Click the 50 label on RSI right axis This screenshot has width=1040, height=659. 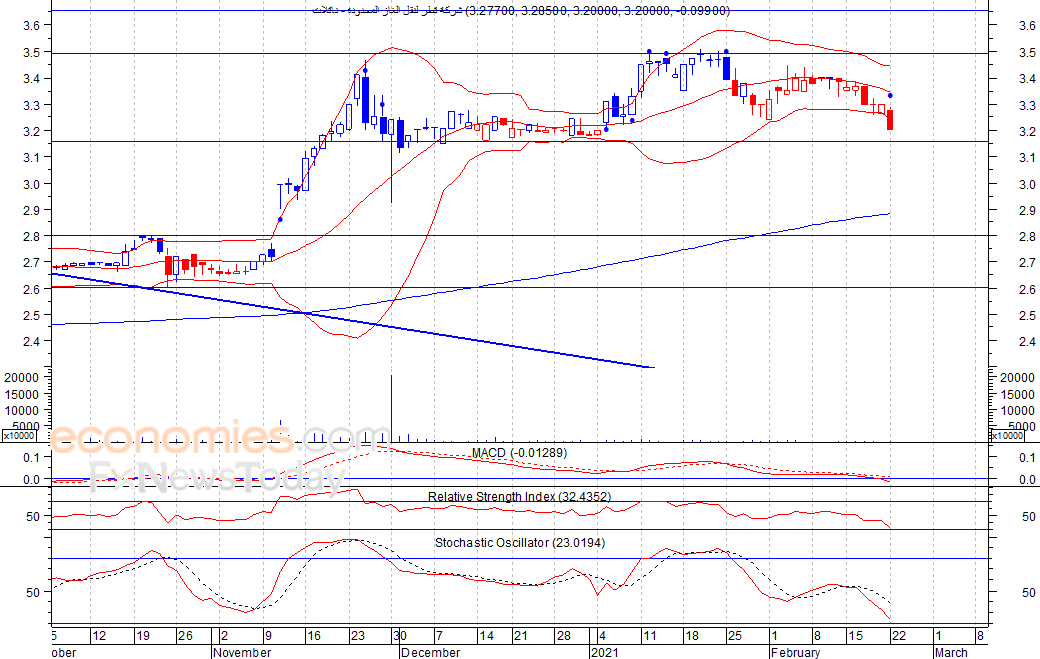point(1028,516)
